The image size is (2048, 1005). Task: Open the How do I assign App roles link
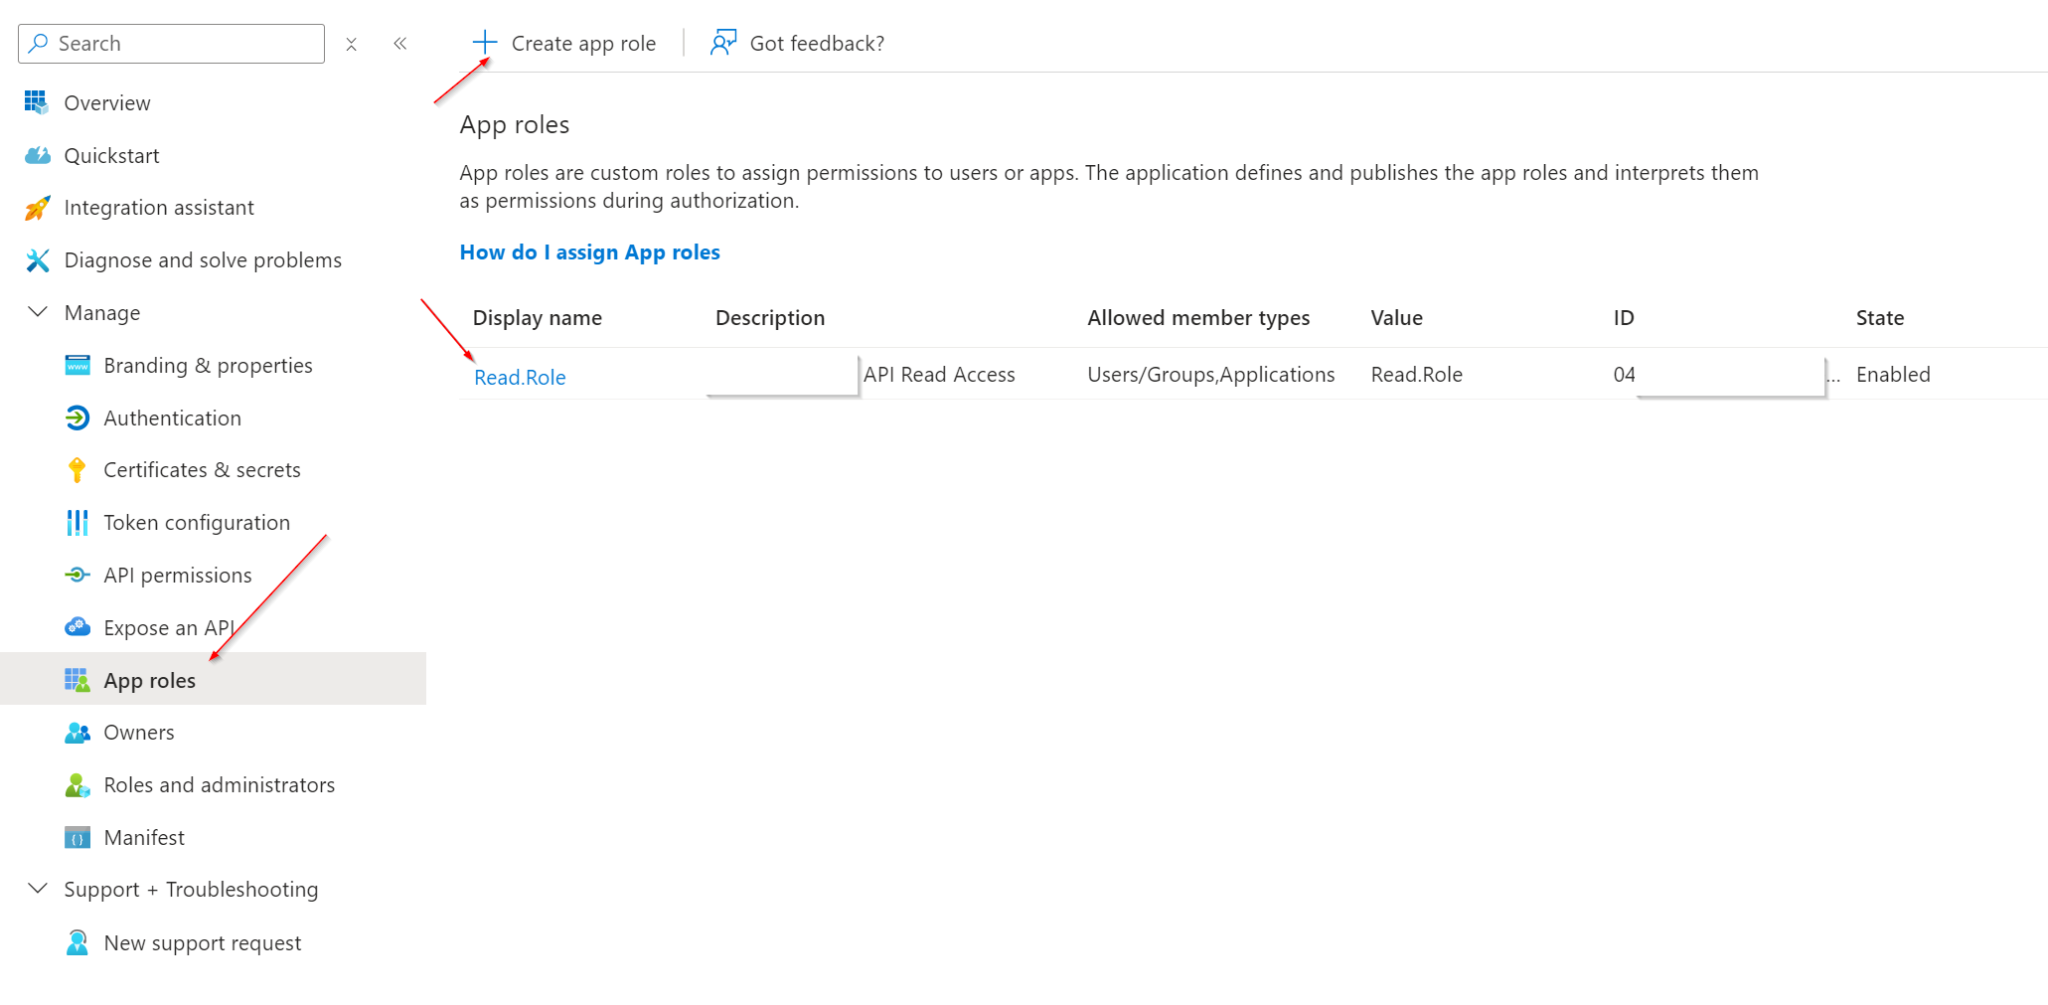tap(589, 252)
